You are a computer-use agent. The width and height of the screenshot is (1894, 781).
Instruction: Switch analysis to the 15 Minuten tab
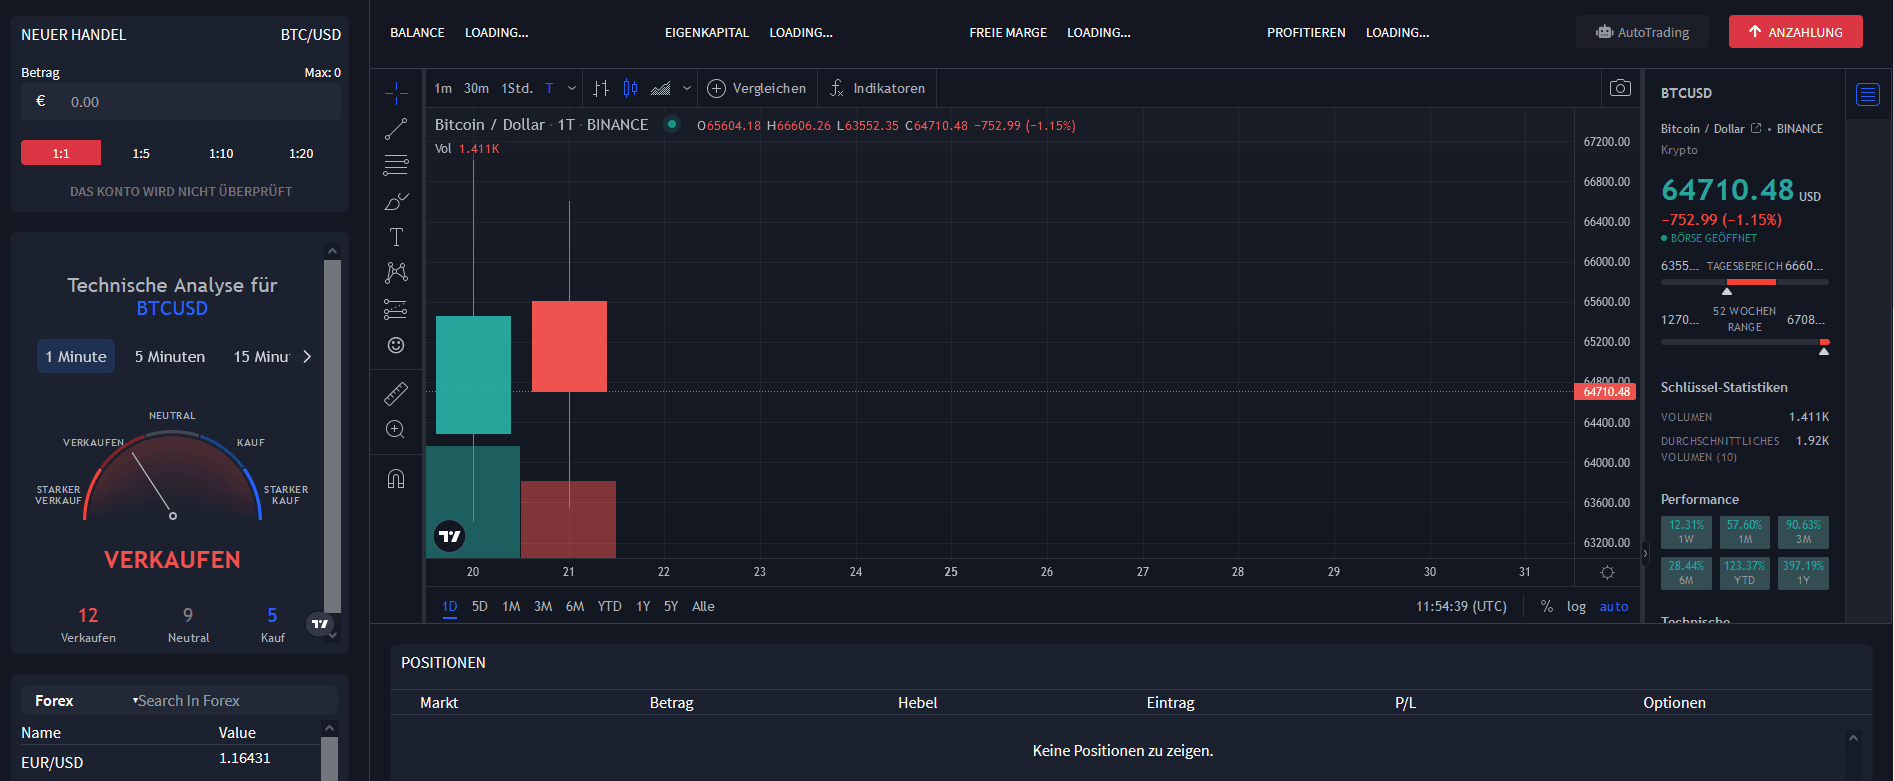click(261, 356)
